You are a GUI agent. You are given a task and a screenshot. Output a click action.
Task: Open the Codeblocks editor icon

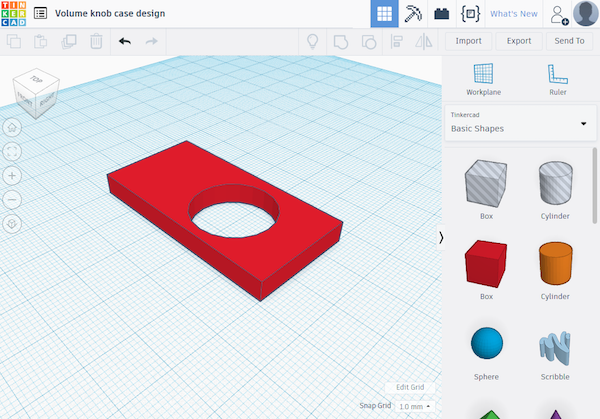(x=469, y=14)
